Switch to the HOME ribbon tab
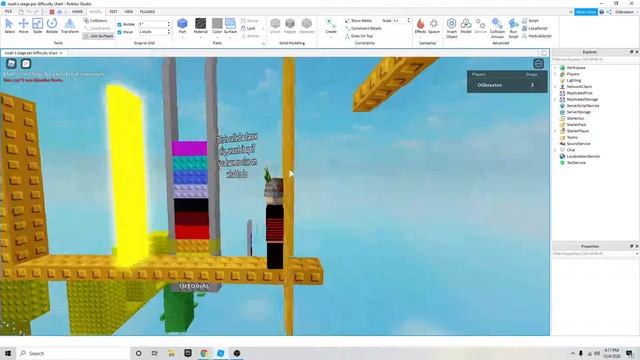The height and width of the screenshot is (360, 640). 77,12
